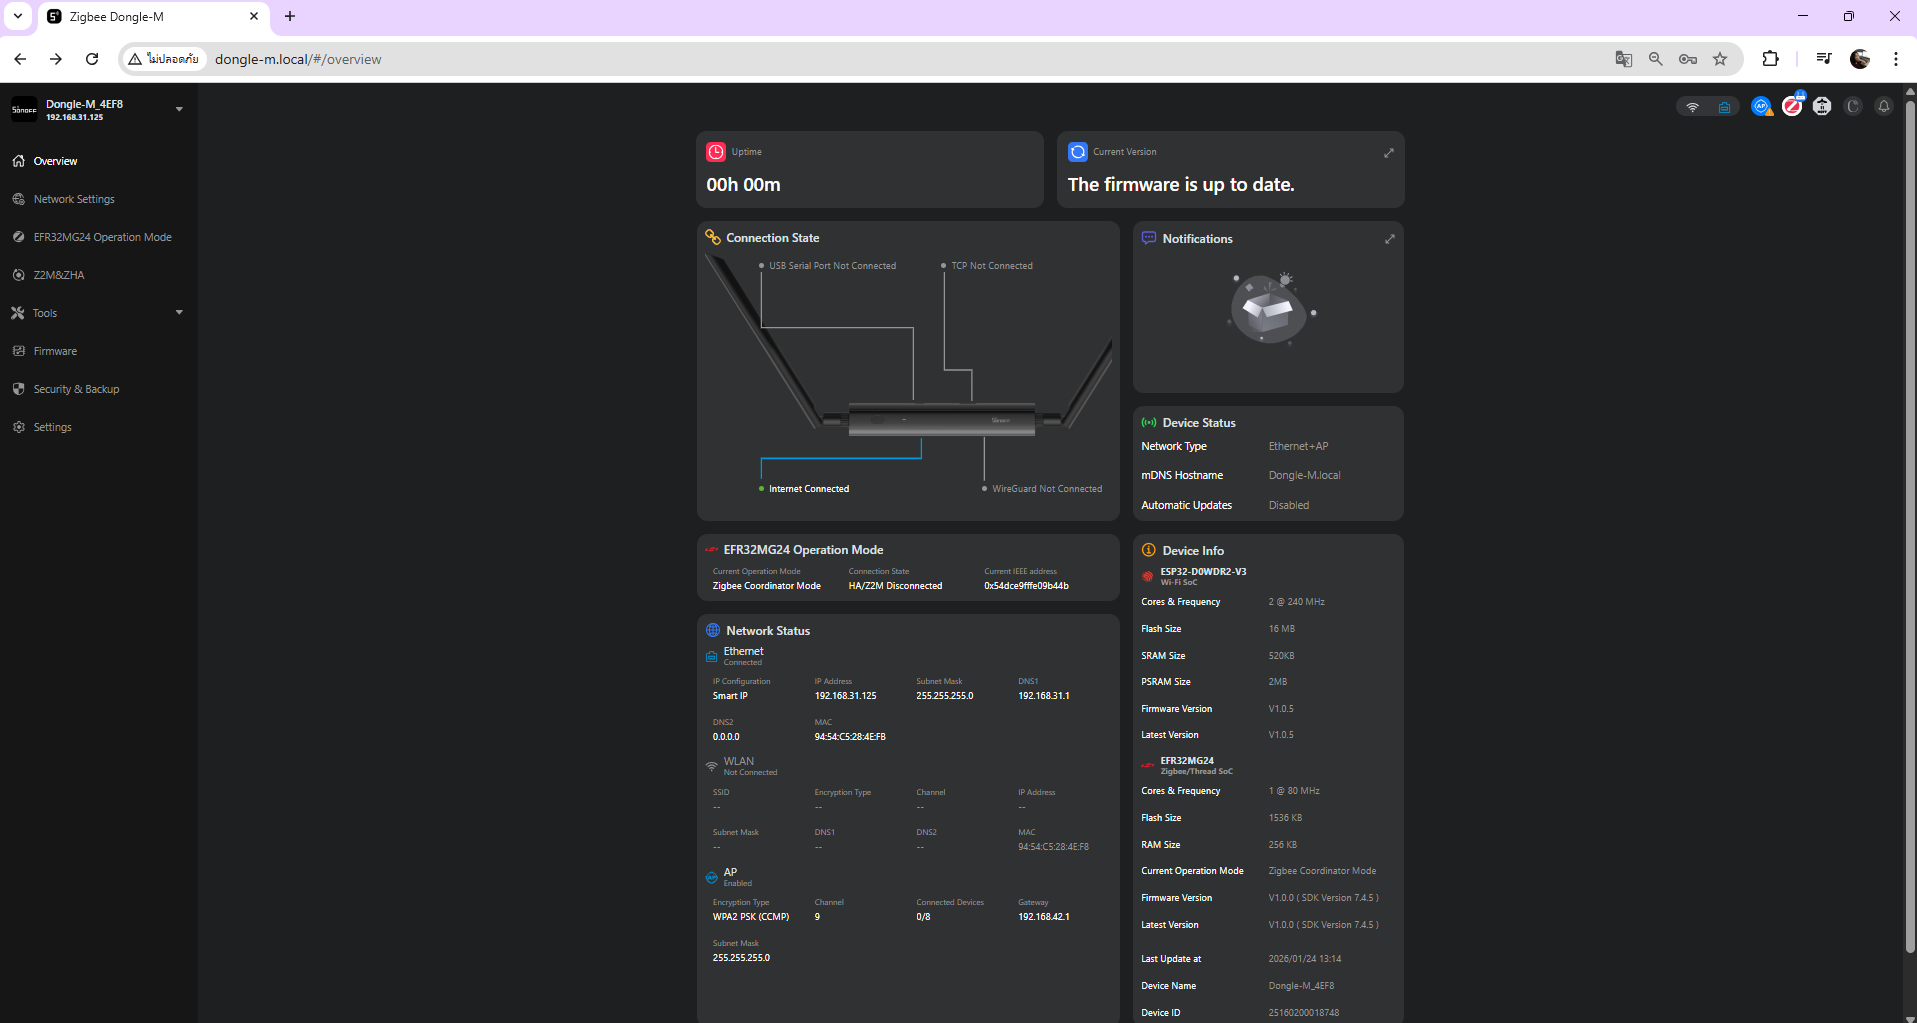
Task: Go to EFR32MG24 Operation Mode page
Action: tap(102, 237)
